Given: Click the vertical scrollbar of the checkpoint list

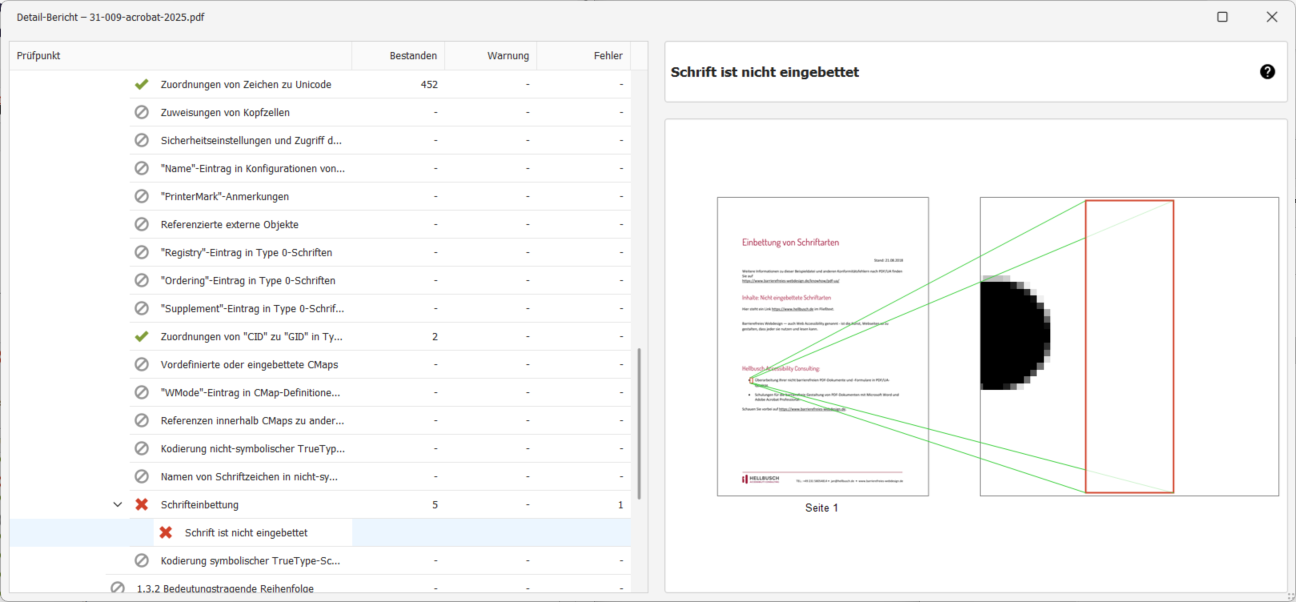Looking at the screenshot, I should pyautogui.click(x=639, y=420).
